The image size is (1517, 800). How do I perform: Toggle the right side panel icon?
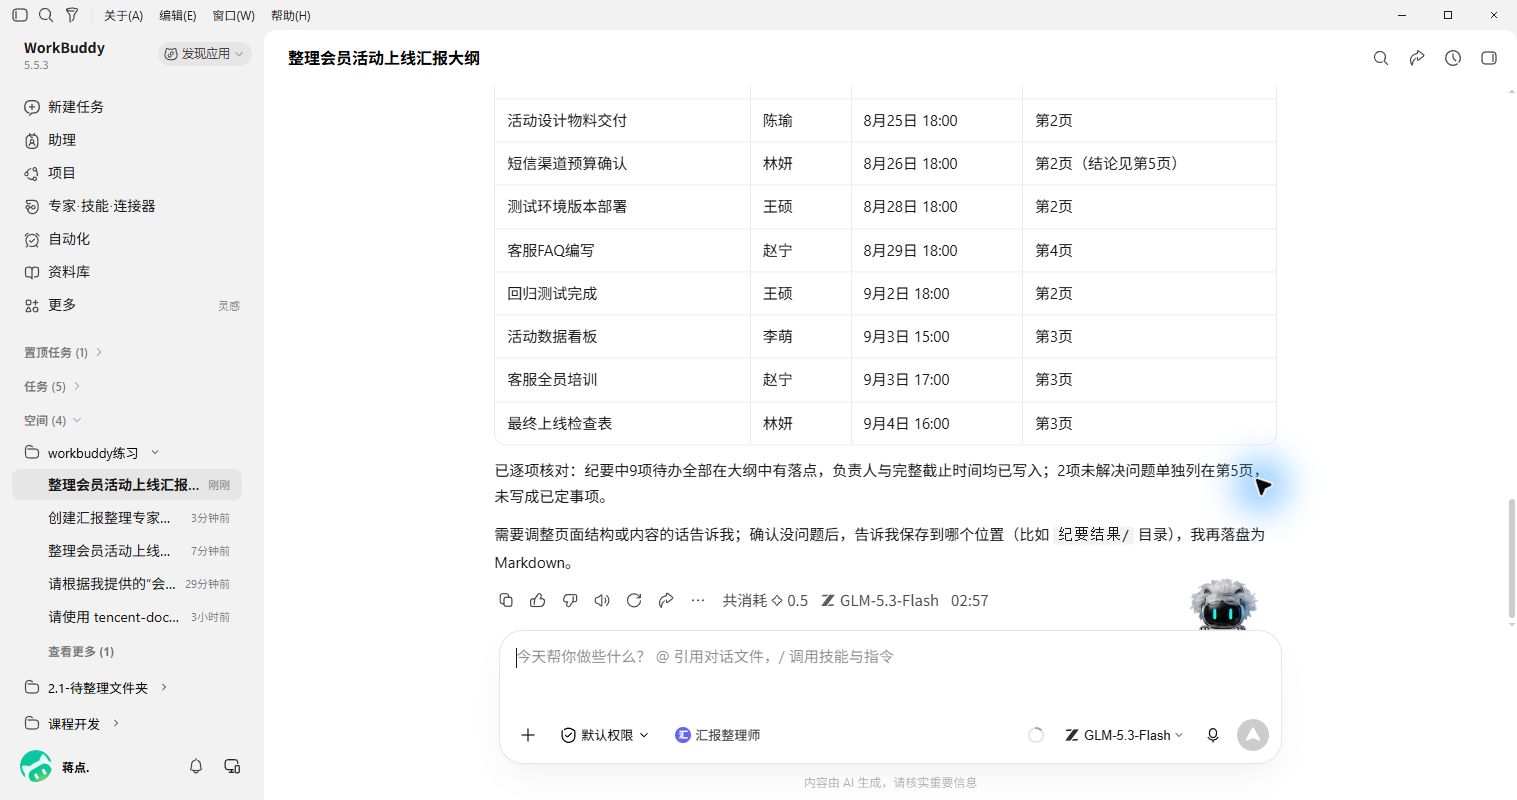(1489, 58)
